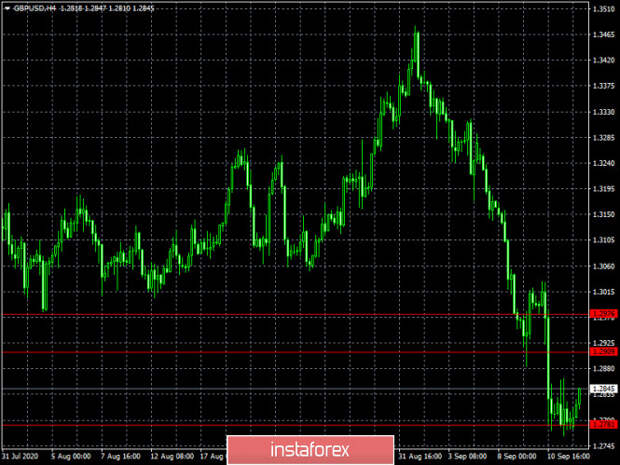The width and height of the screenshot is (620, 465).
Task: Click the 1.3240 price axis value
Action: 604,163
